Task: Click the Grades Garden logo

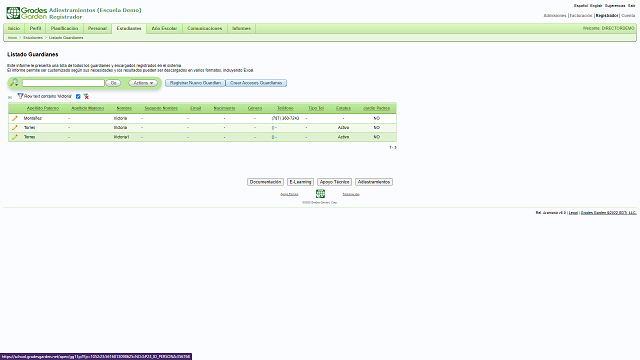Action: click(27, 13)
